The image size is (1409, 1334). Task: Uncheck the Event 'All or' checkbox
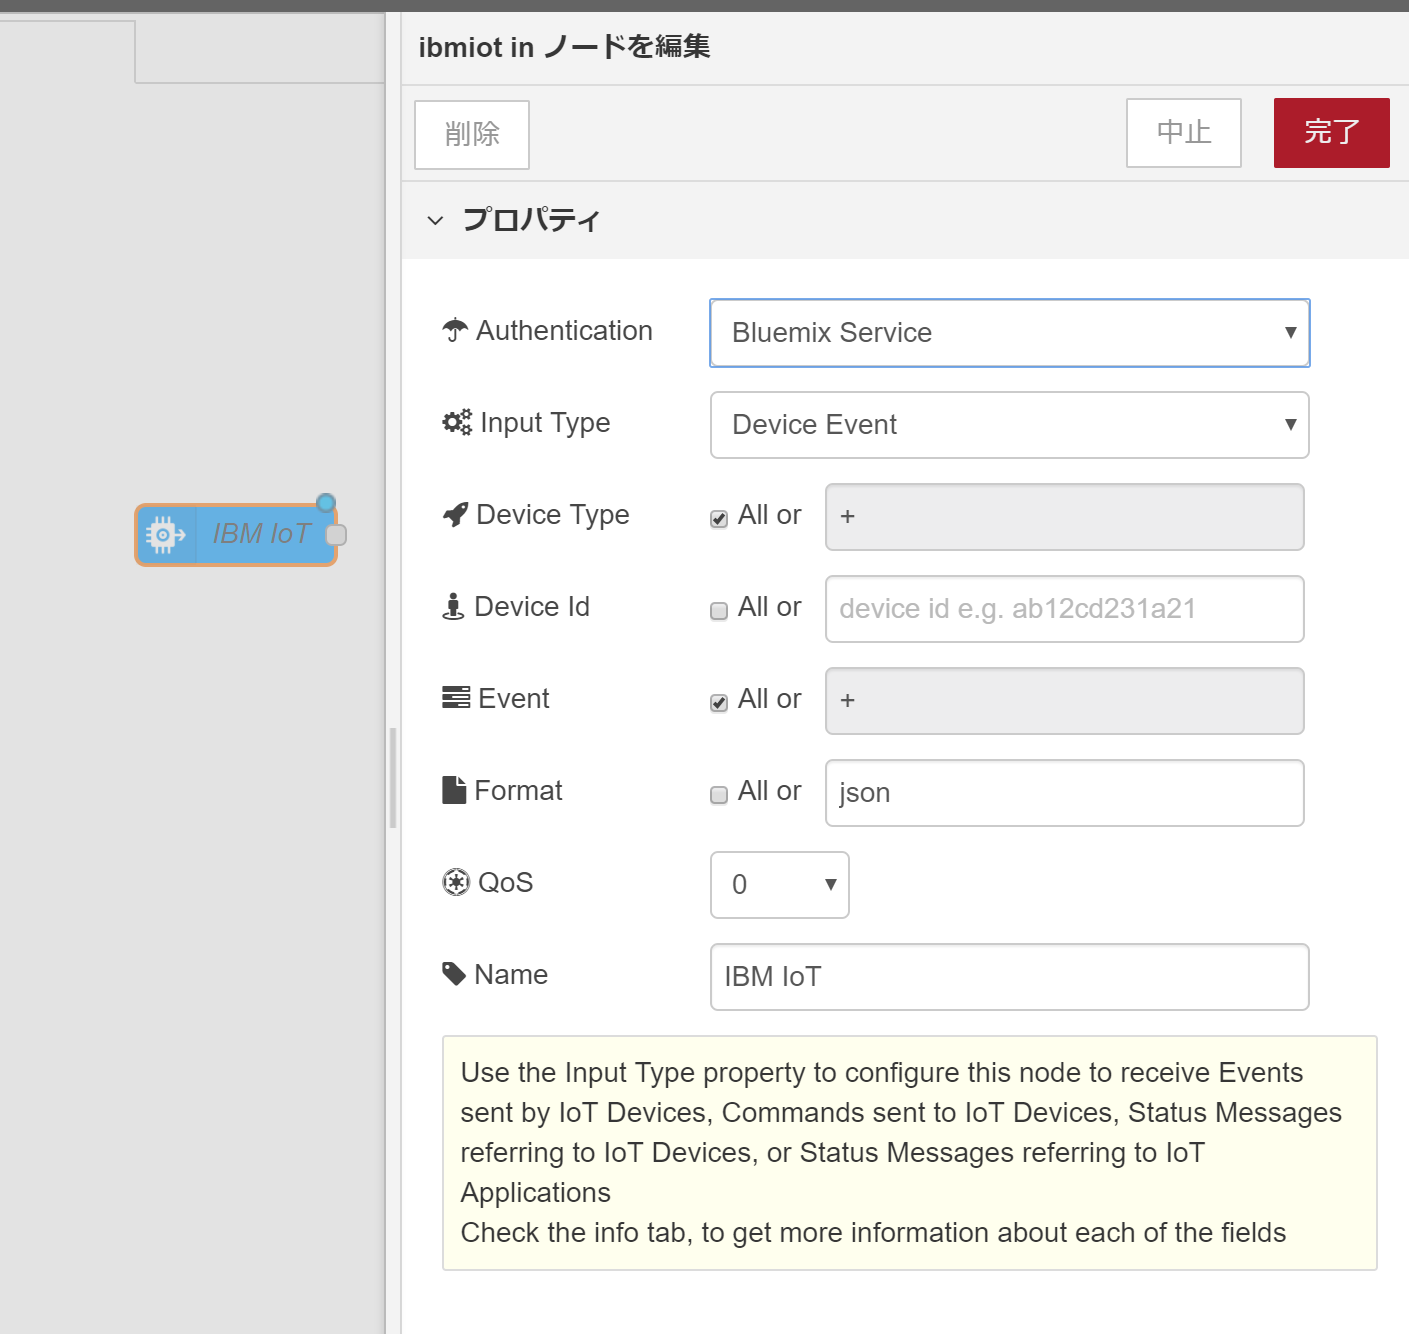point(719,703)
